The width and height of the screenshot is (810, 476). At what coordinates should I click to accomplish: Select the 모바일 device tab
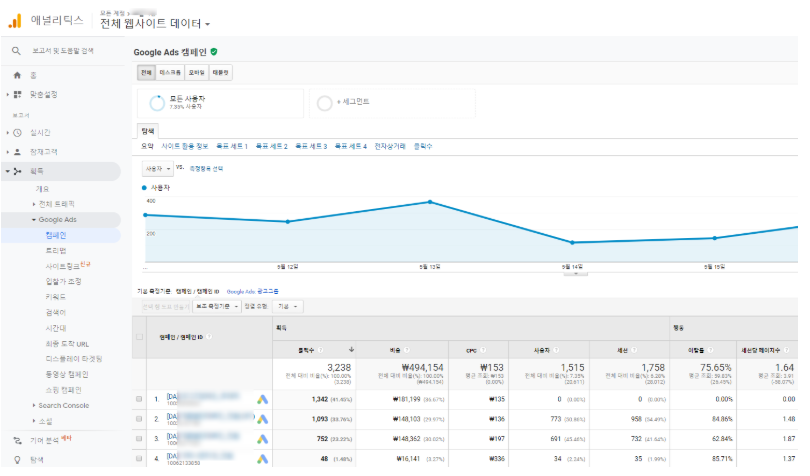point(196,73)
